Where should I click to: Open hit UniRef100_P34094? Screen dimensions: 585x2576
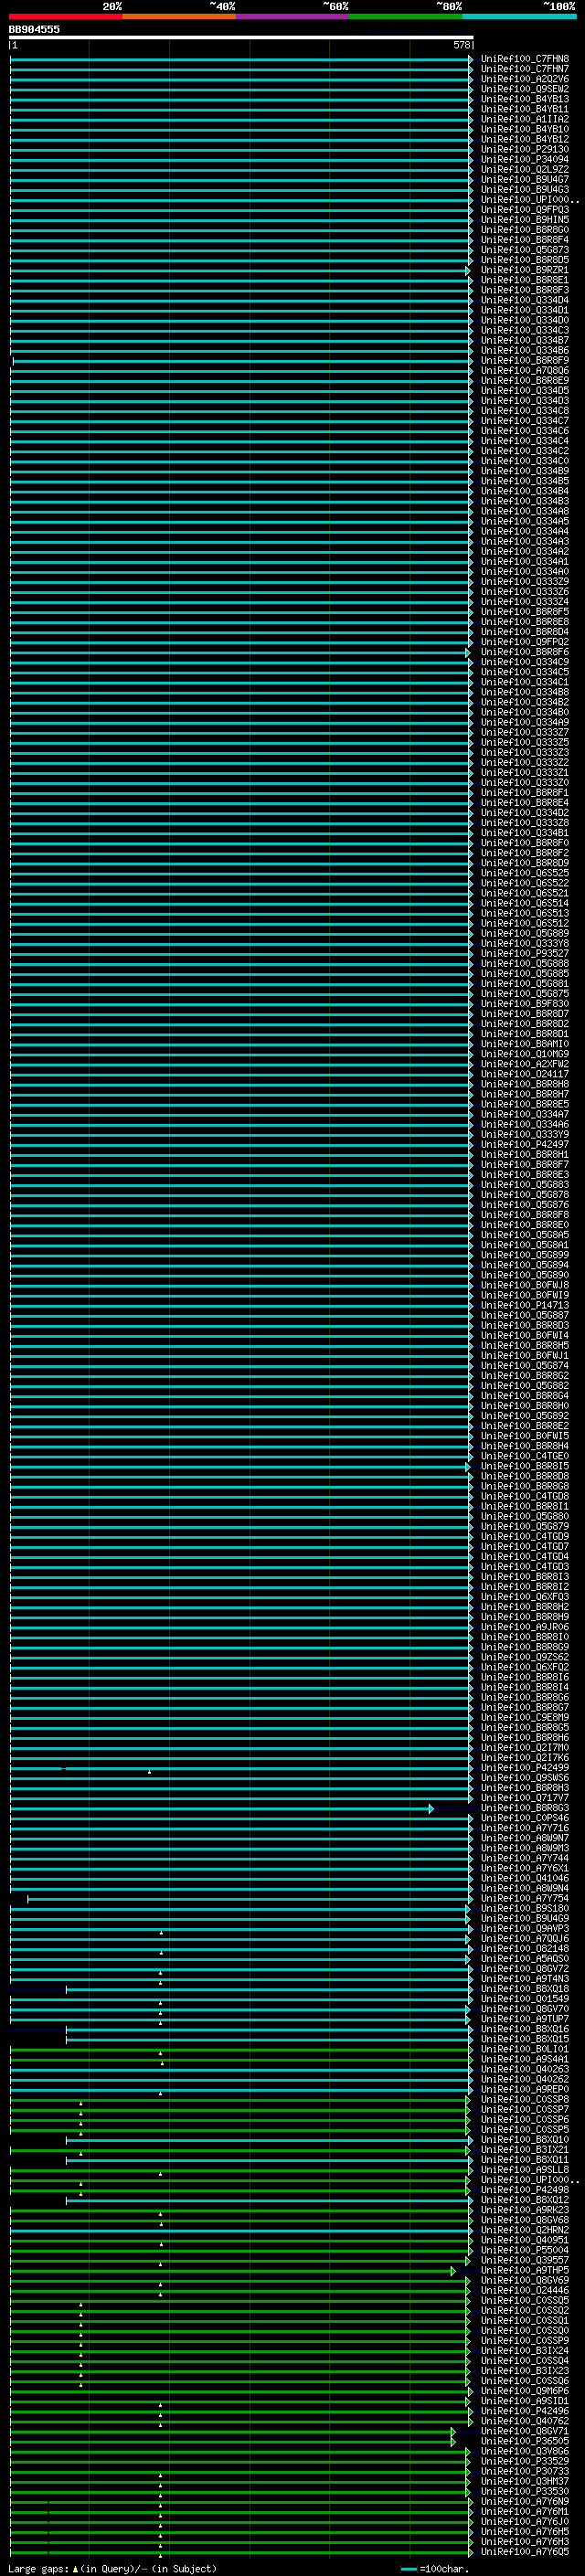click(x=525, y=159)
